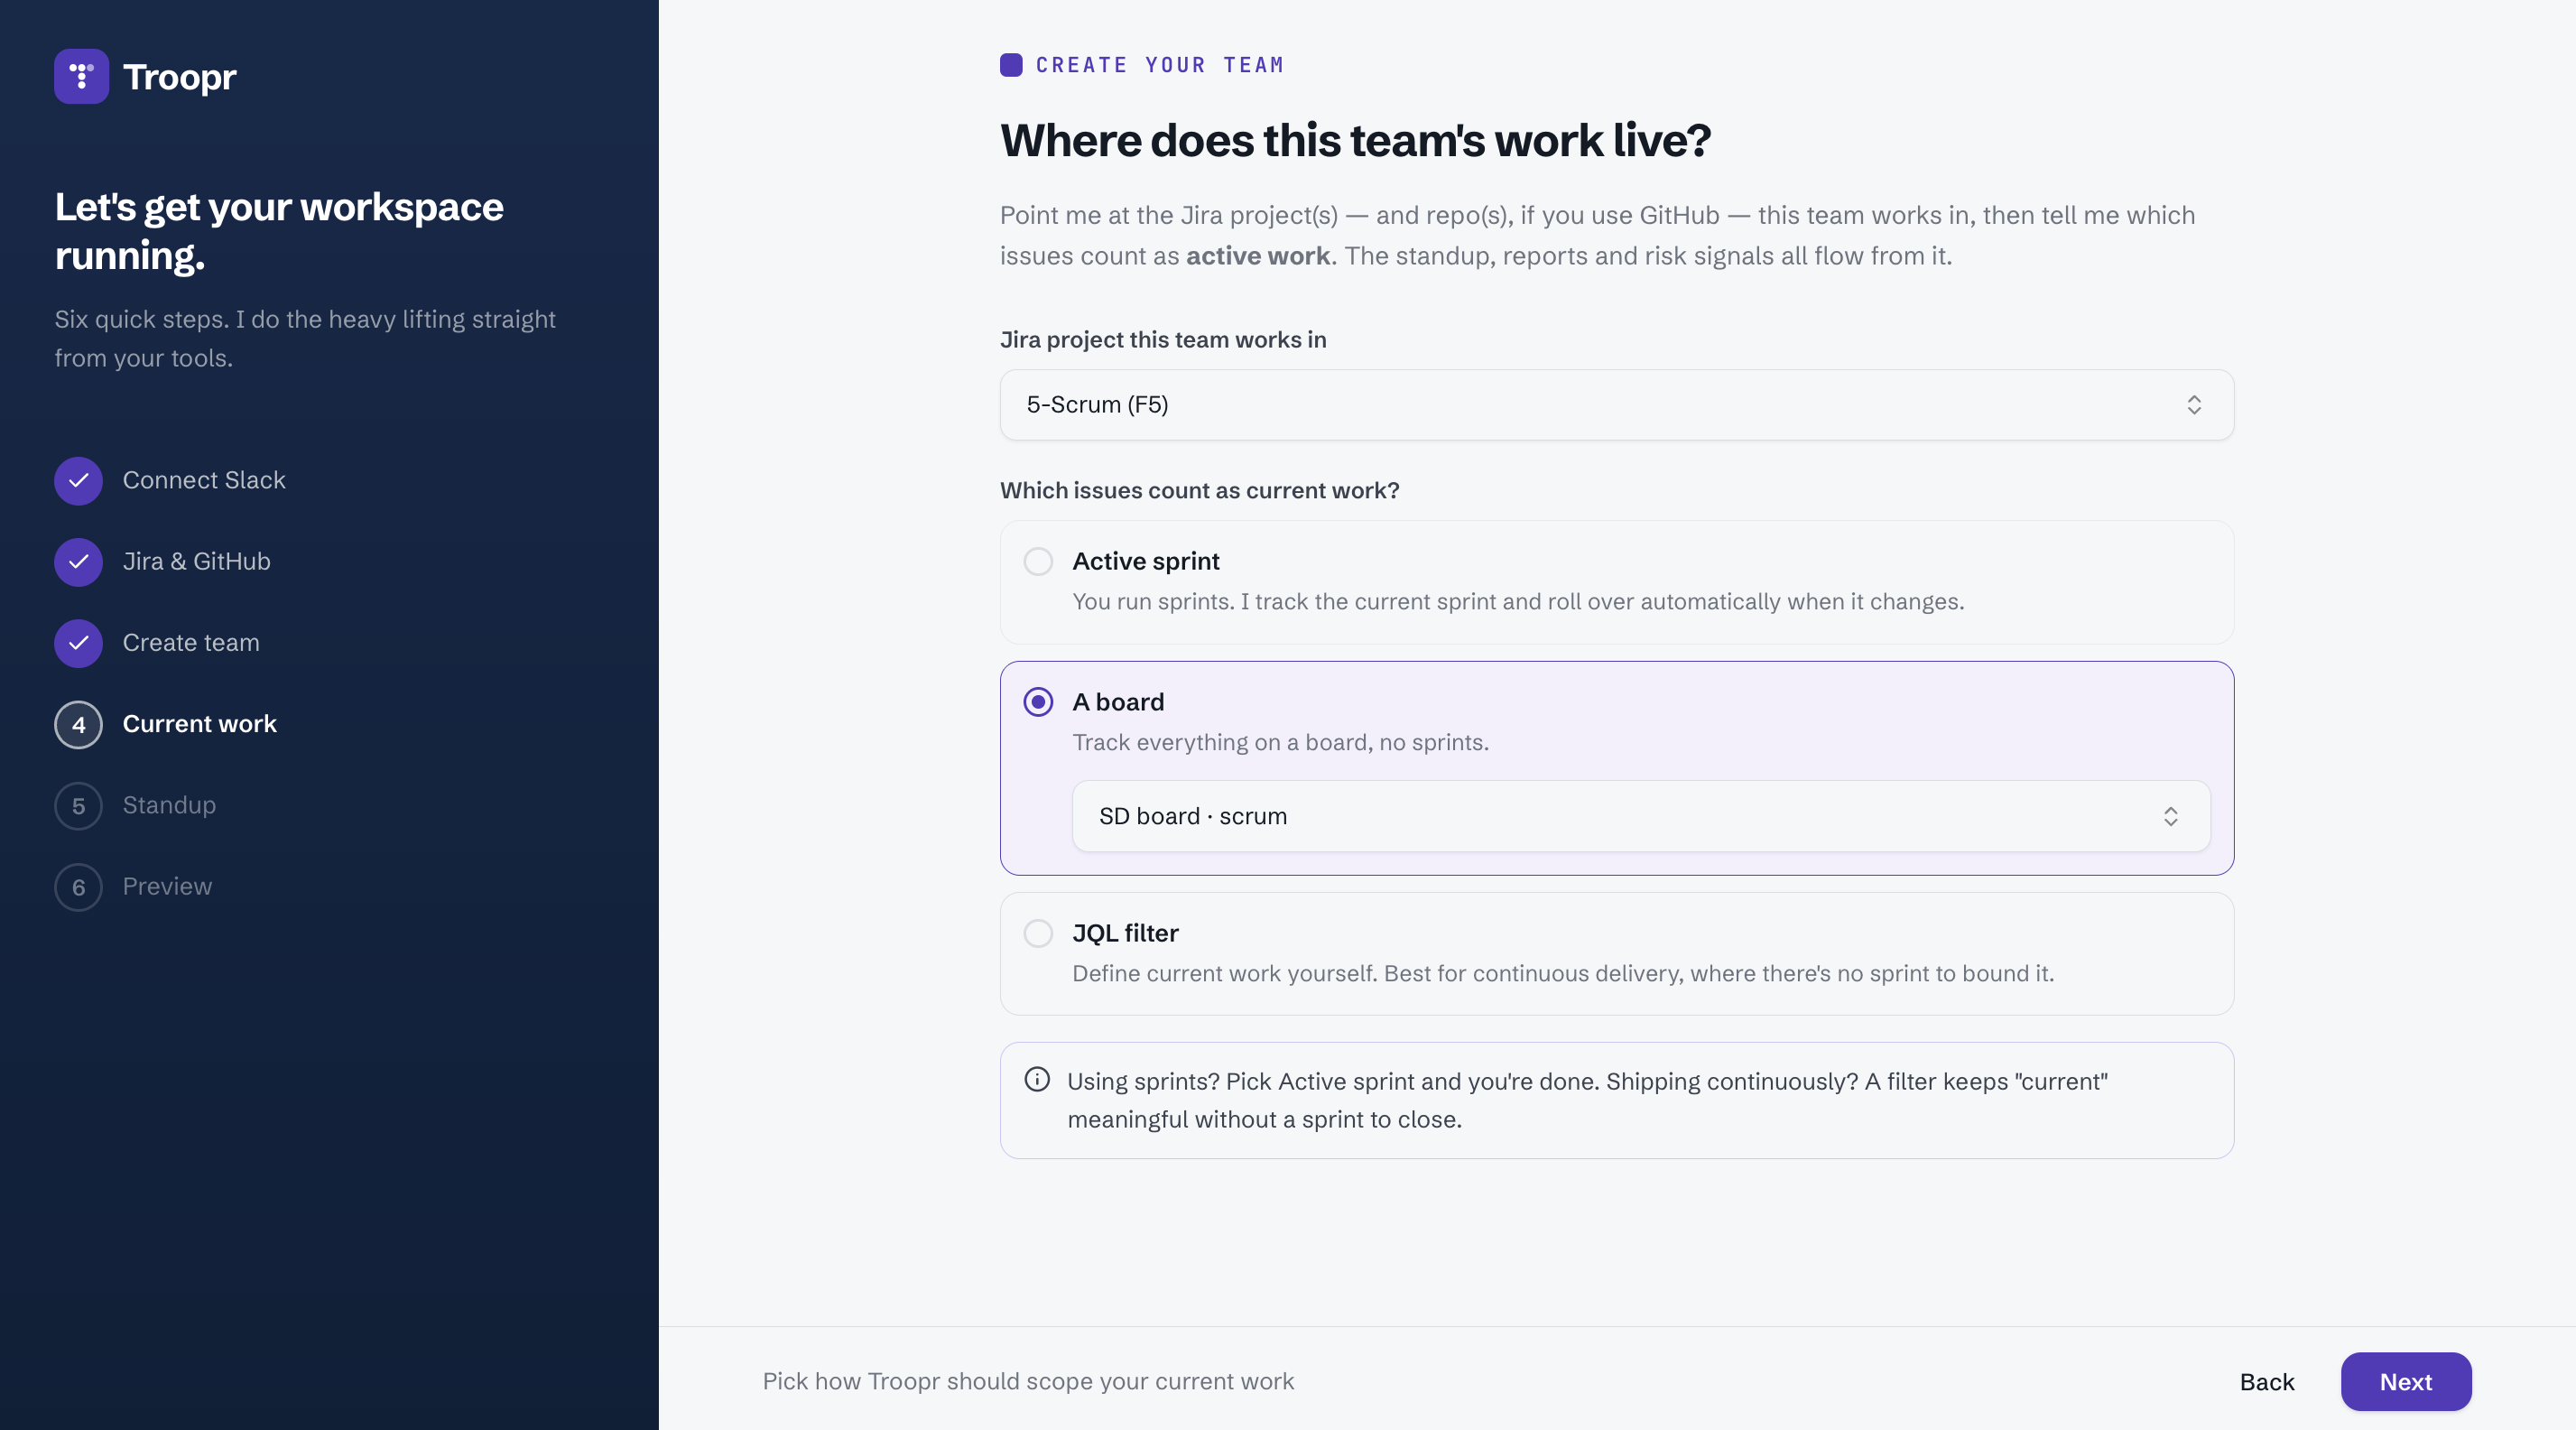The height and width of the screenshot is (1430, 2576).
Task: Choose the JQL filter radio option
Action: [1038, 933]
